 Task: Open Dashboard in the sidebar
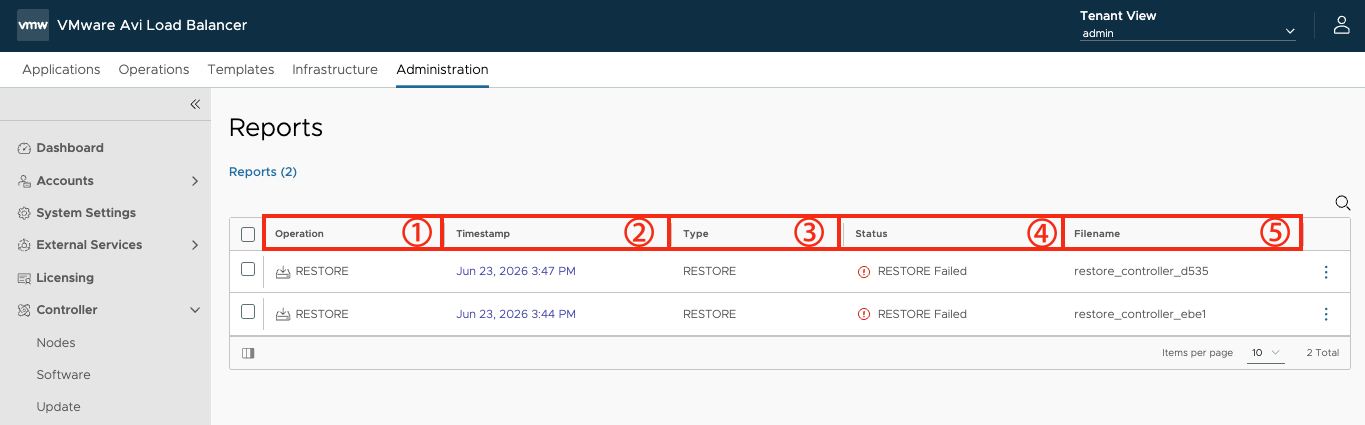[x=70, y=148]
